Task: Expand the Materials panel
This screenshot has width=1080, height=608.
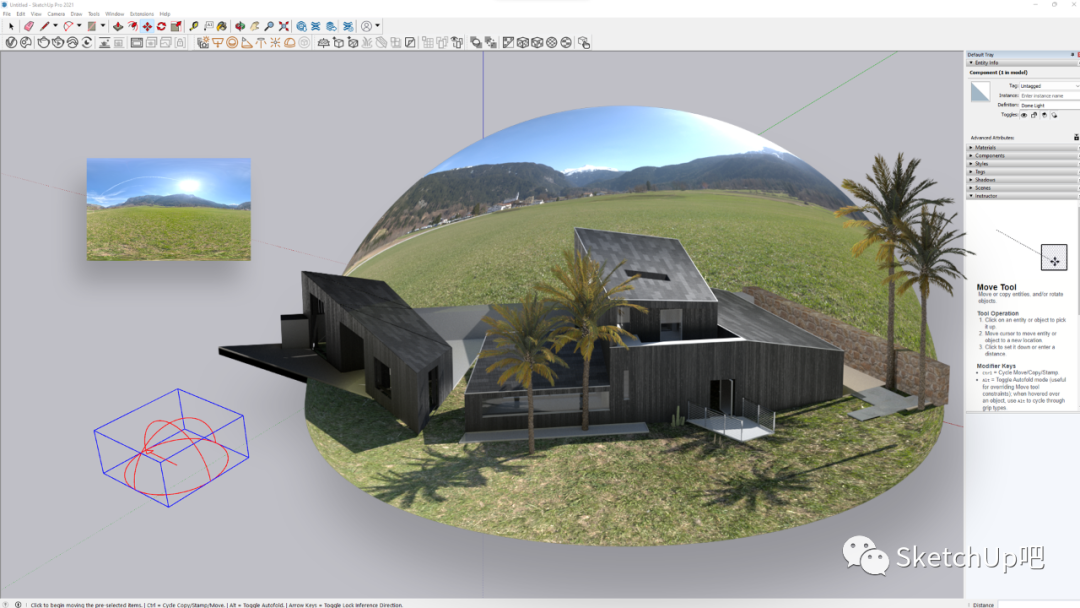Action: (x=971, y=147)
